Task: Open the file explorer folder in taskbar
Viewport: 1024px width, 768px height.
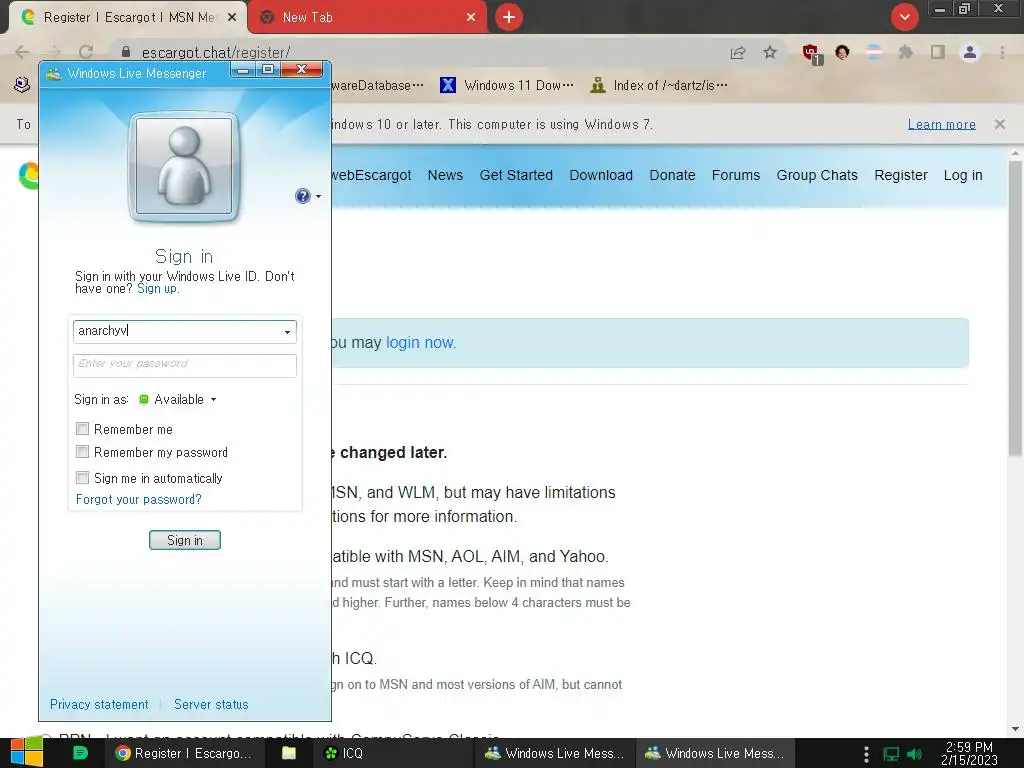Action: (x=289, y=753)
